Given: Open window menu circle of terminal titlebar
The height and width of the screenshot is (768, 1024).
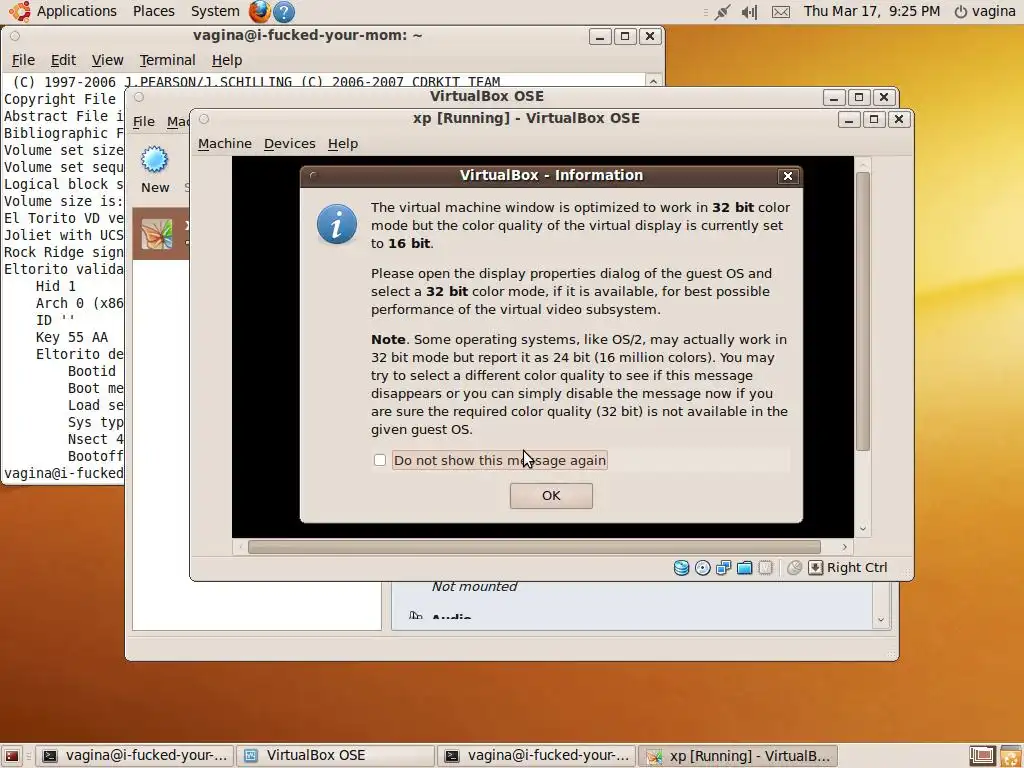Looking at the screenshot, I should click(15, 36).
